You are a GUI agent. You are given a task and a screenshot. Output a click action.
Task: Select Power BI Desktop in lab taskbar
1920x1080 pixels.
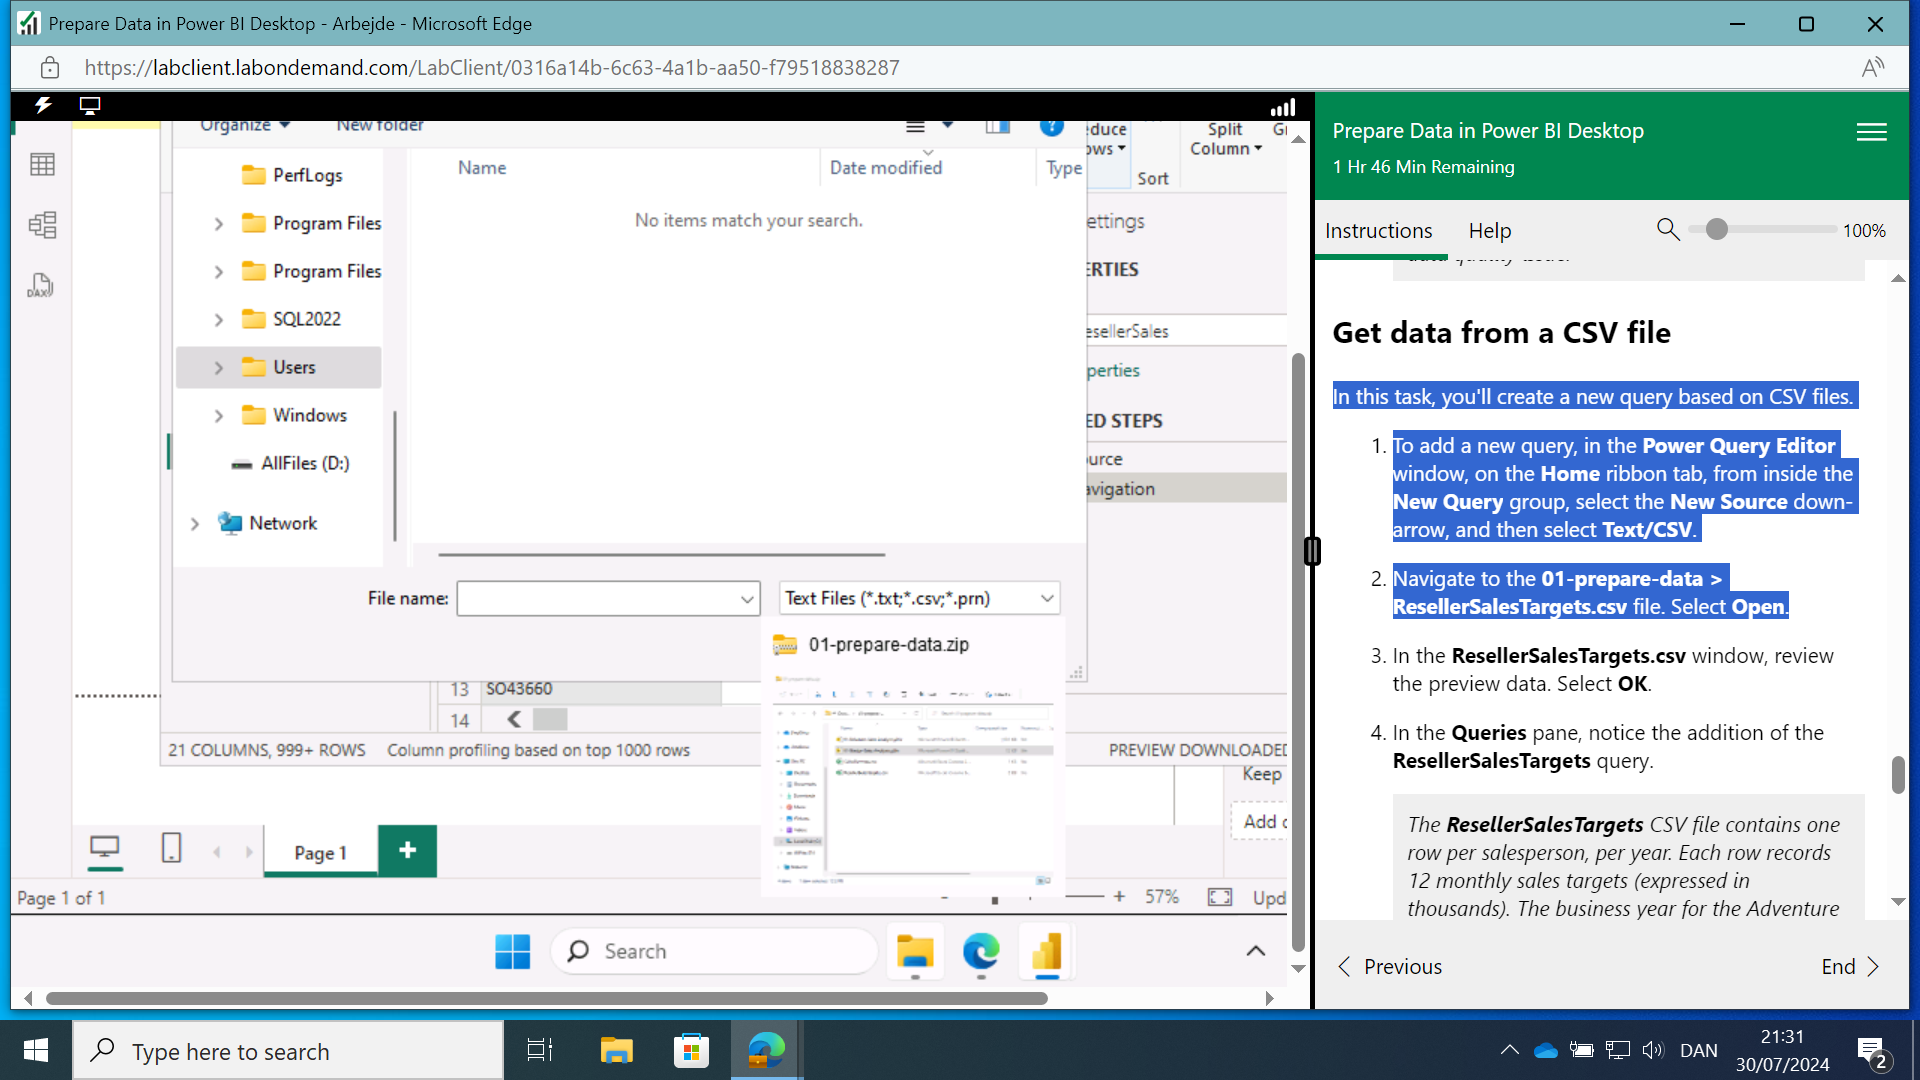click(1047, 951)
